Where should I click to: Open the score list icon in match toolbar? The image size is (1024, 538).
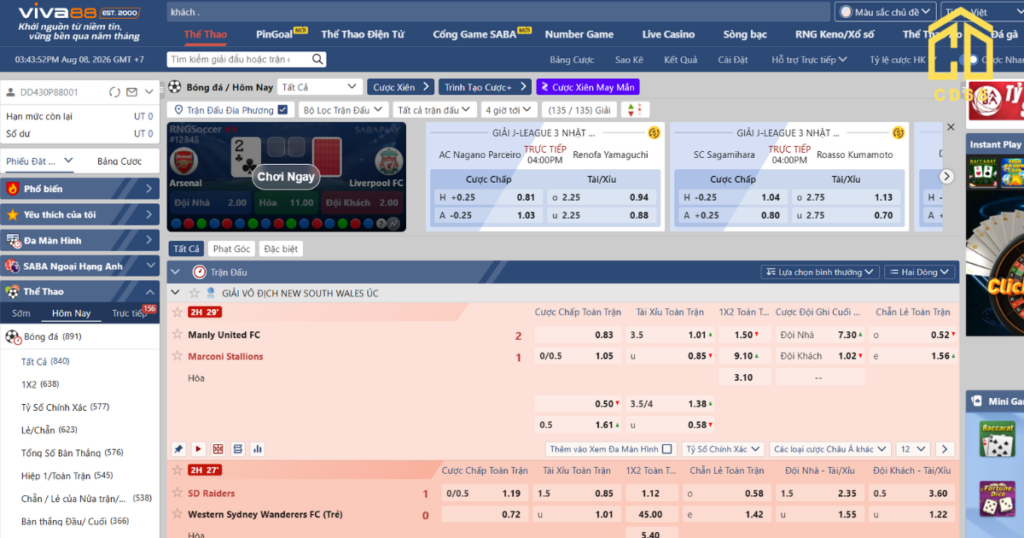[238, 449]
